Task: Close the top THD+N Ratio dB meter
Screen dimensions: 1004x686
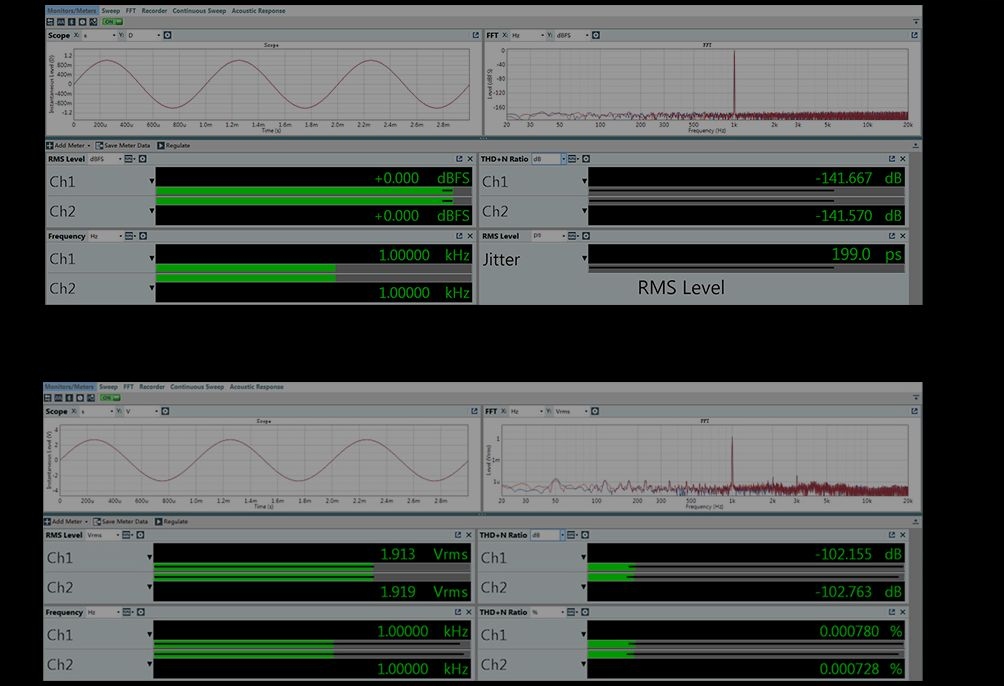Action: 903,158
